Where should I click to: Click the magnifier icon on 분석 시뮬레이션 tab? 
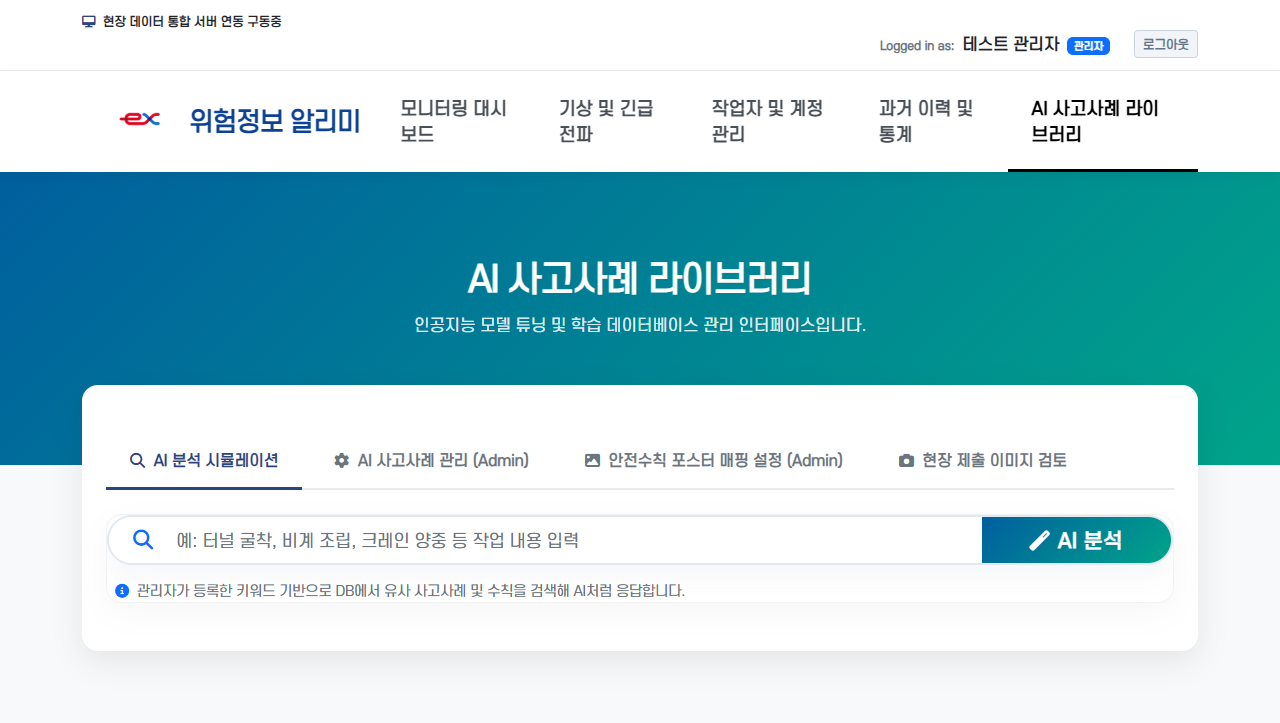[138, 461]
